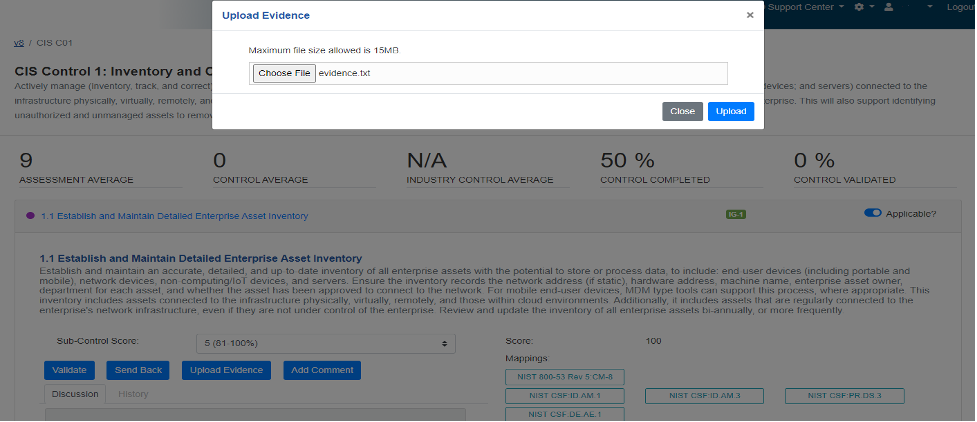Screen dimensions: 977x422
Task: Click the v8 breadcrumb link
Action: point(19,43)
